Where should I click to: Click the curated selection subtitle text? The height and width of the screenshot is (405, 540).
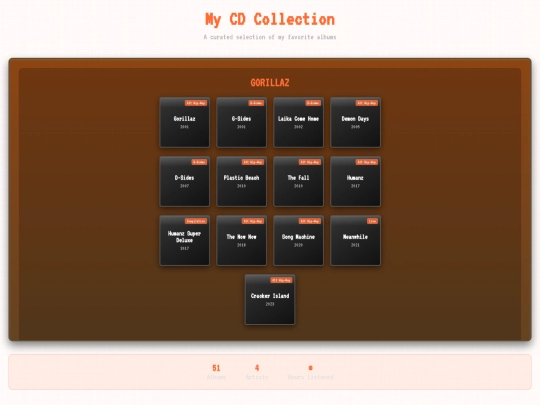click(270, 37)
